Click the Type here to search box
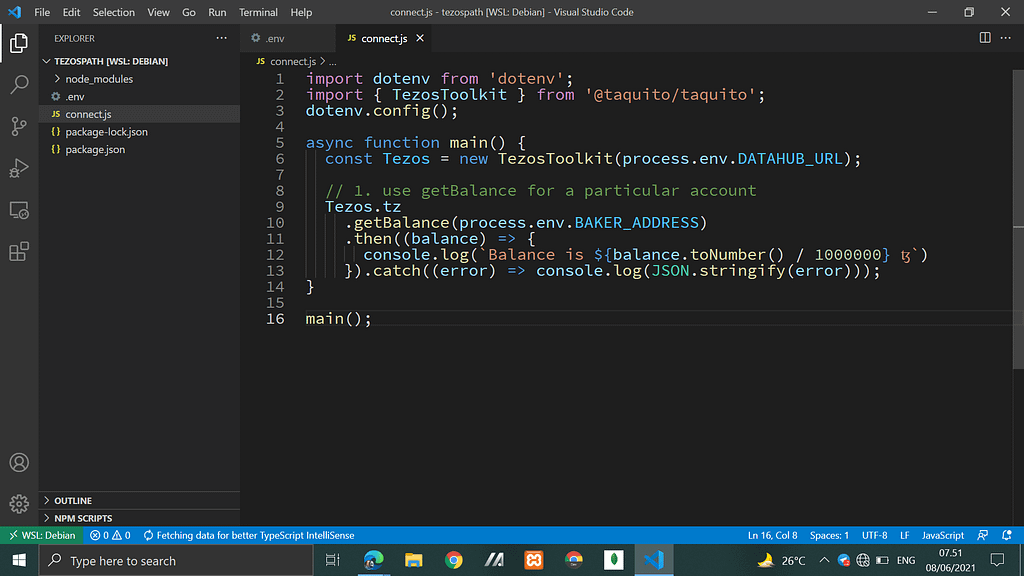Screen dimensions: 1024x576 click(x=176, y=560)
